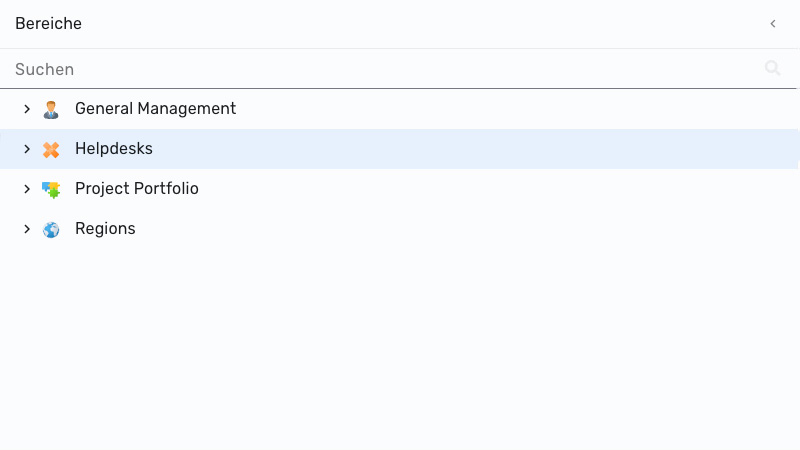This screenshot has width=800, height=450.
Task: Click blank space right of Regions label
Action: click(459, 229)
